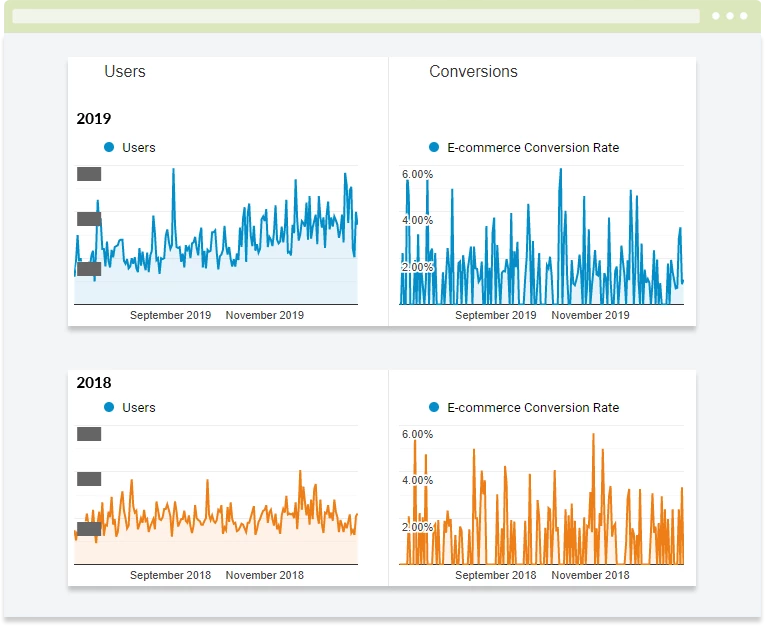Click 'September 2018' under the Users chart
The height and width of the screenshot is (626, 765).
(170, 575)
